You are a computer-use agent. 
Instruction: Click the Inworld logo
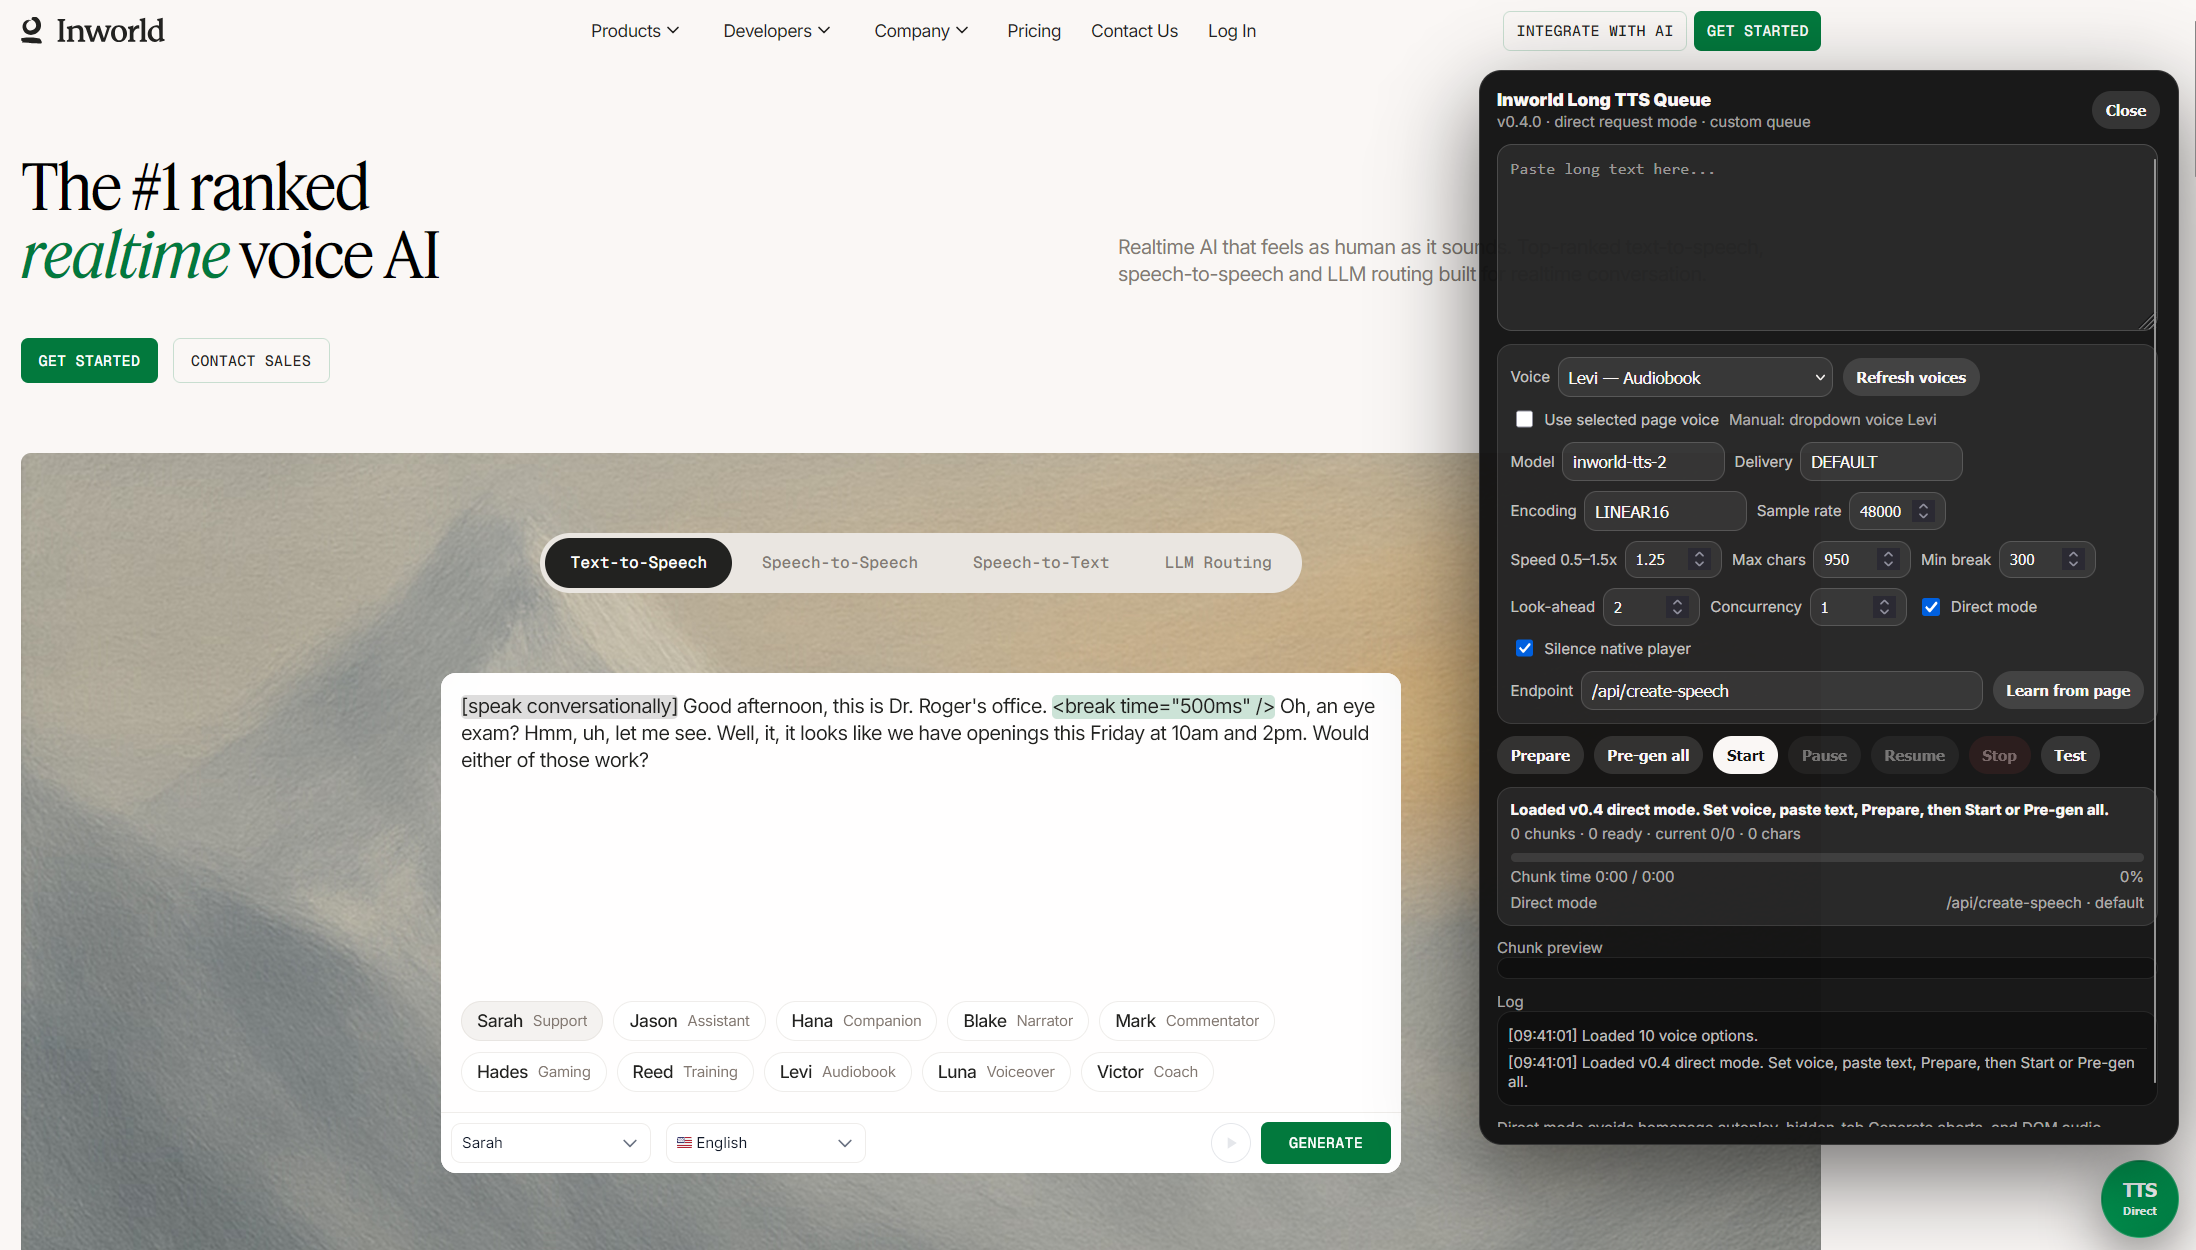93,31
